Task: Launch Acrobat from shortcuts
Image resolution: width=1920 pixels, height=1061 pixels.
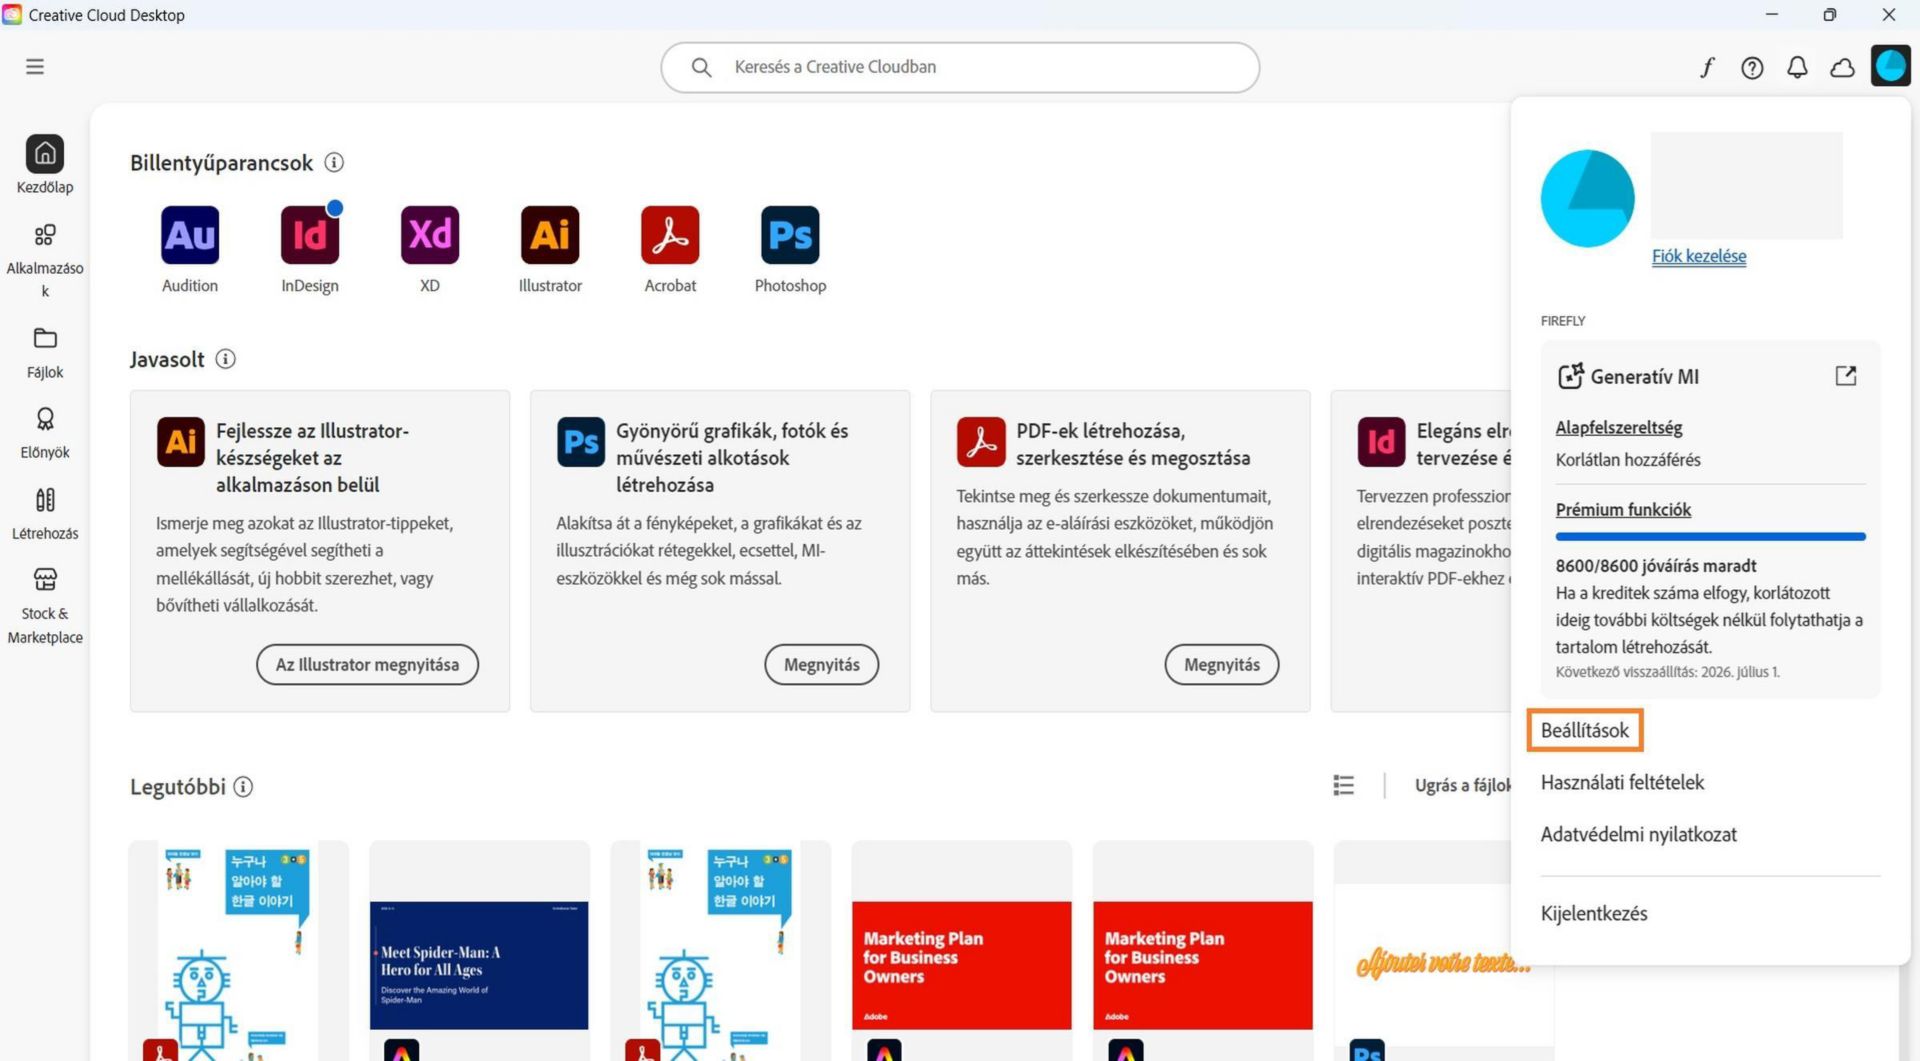Action: pos(670,235)
